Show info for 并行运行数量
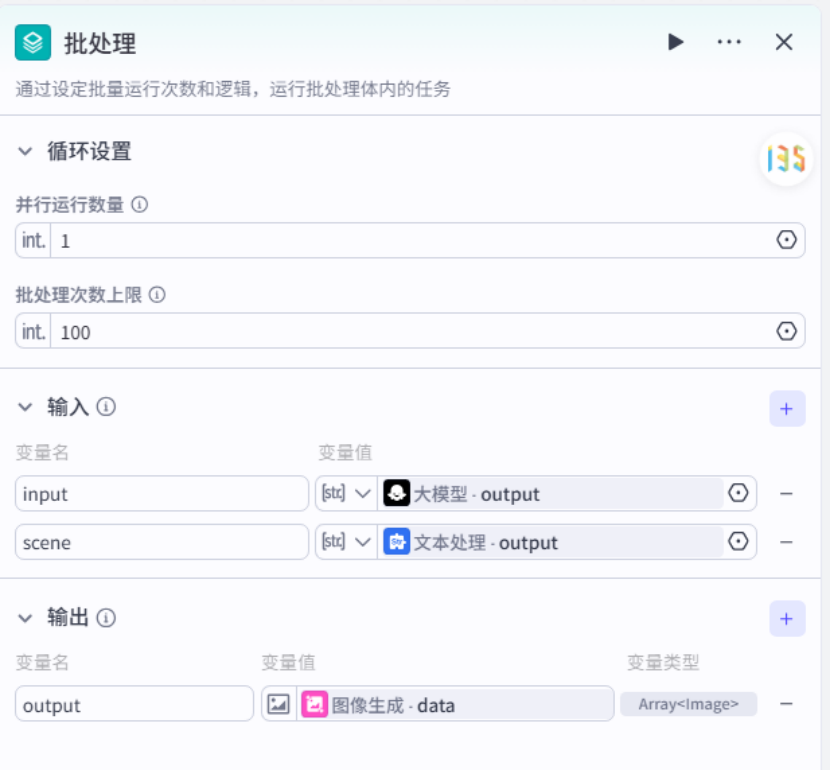The height and width of the screenshot is (770, 831). pyautogui.click(x=139, y=204)
